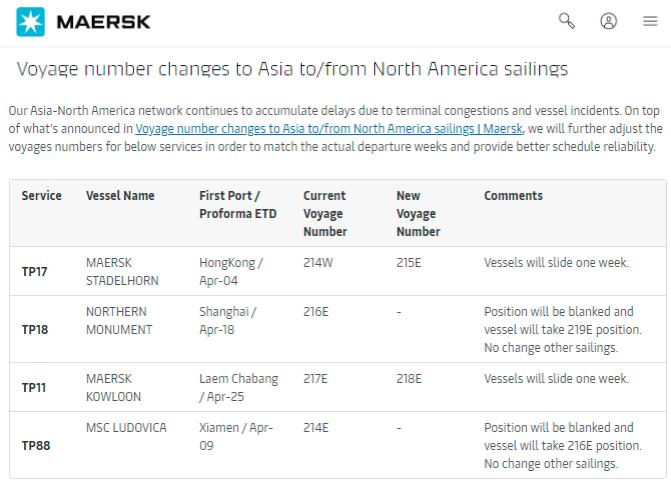The image size is (671, 483).
Task: Click First Port / Proforma ETD header
Action: [x=229, y=204]
